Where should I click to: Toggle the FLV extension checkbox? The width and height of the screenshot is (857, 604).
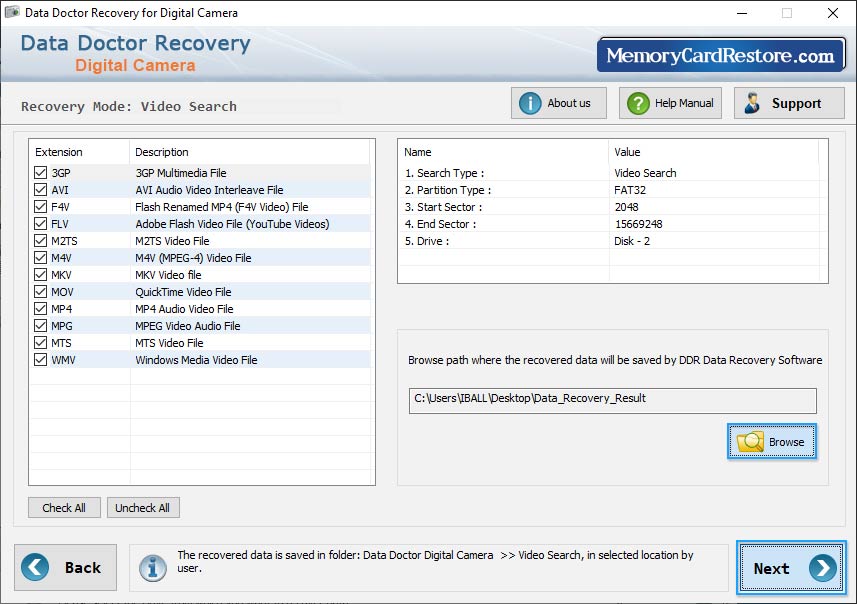(40, 224)
